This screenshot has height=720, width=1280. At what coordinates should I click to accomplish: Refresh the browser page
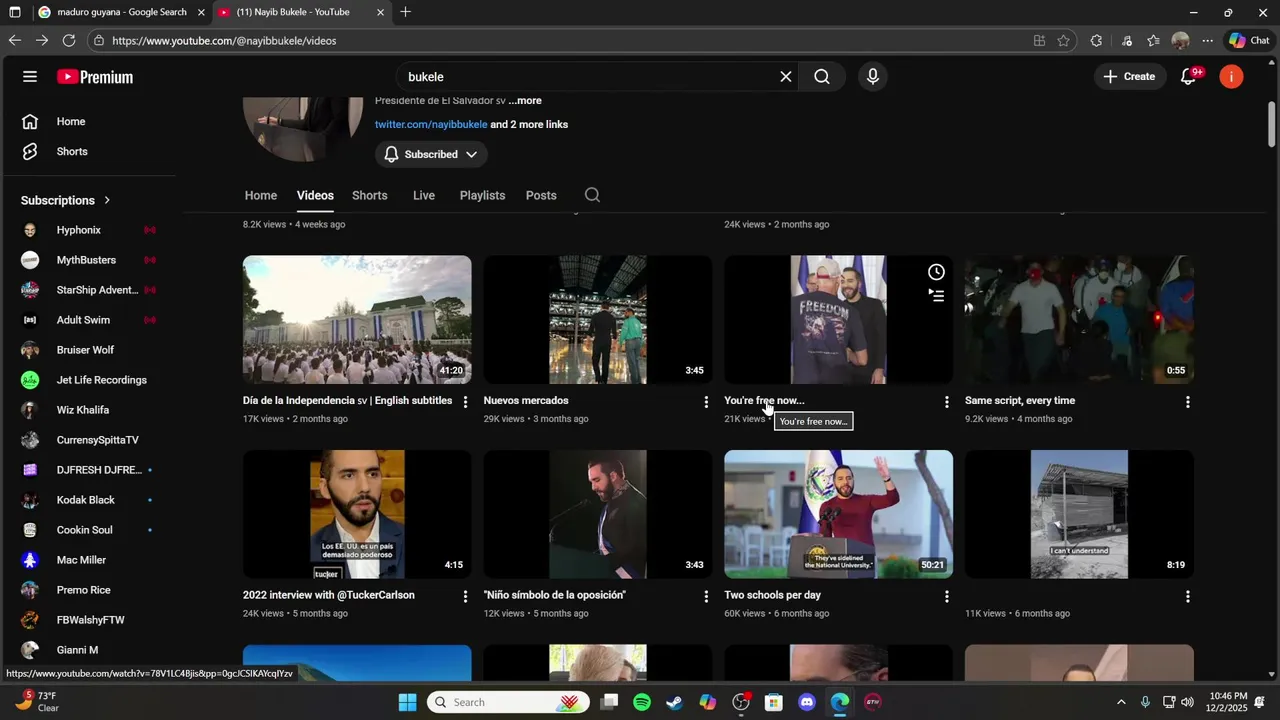[68, 40]
